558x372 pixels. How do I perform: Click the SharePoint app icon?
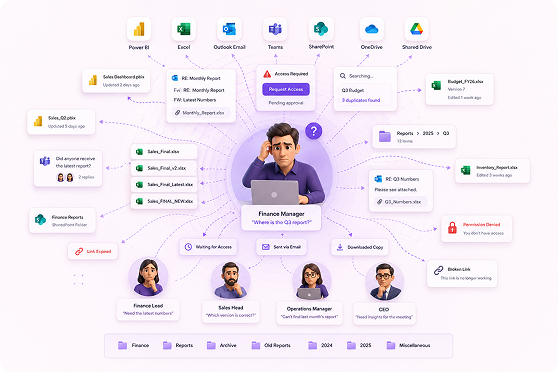click(x=321, y=29)
